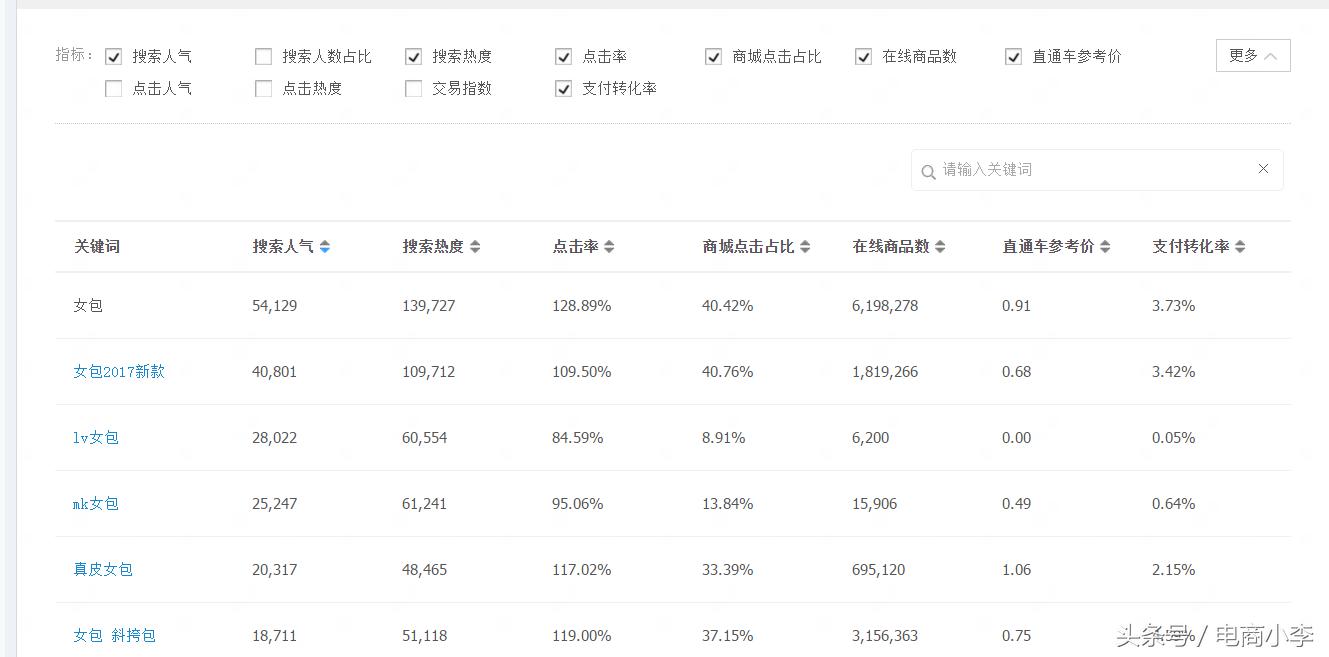This screenshot has width=1329, height=657.
Task: Sort by 商城点击占比 using its sort arrows
Action: 806,246
